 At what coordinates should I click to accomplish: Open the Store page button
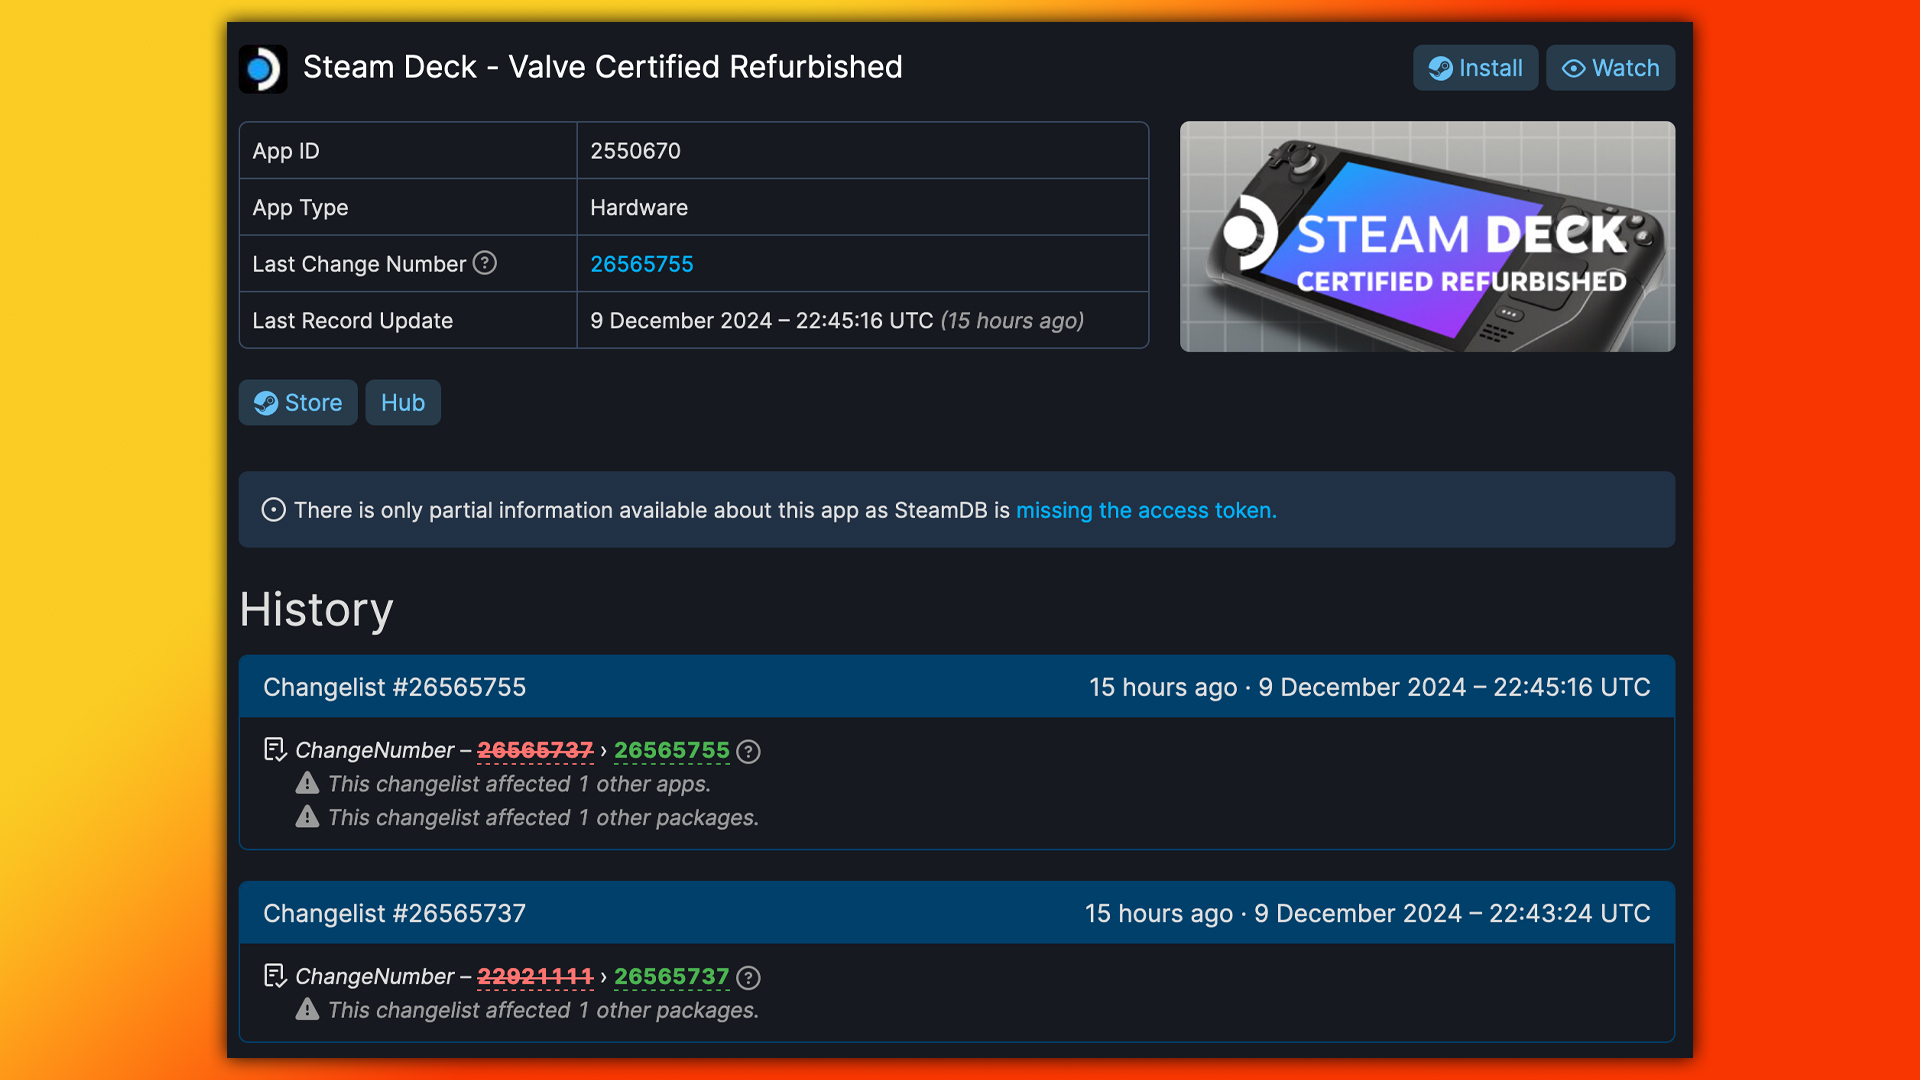click(298, 402)
